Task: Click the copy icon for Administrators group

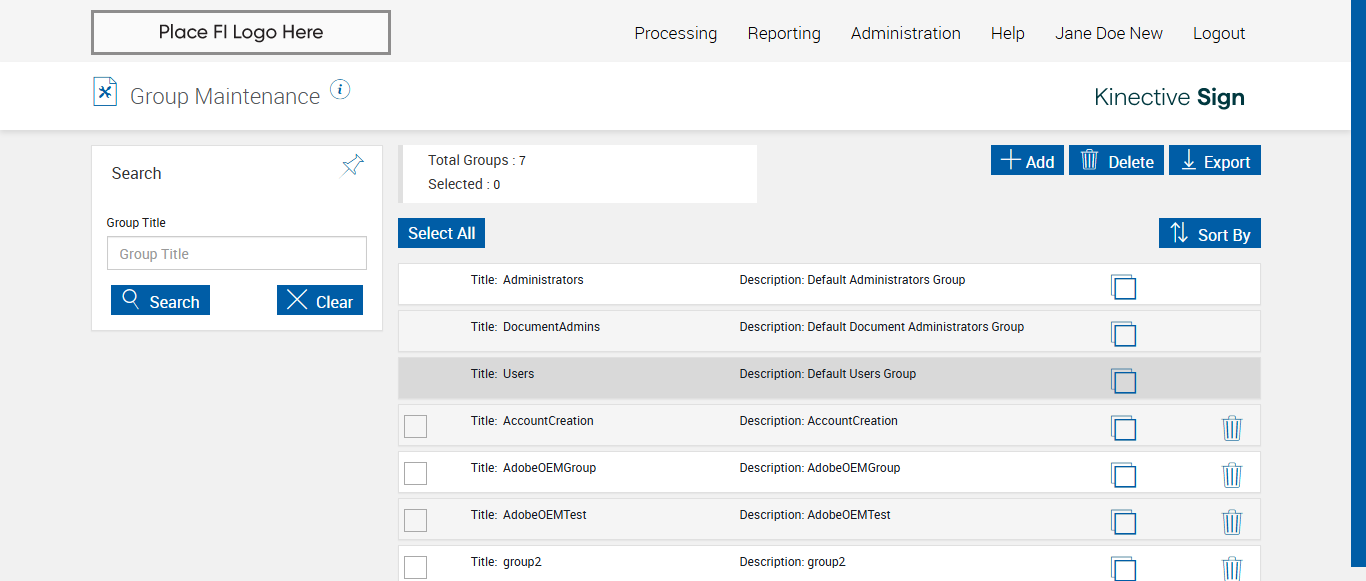Action: pyautogui.click(x=1123, y=286)
